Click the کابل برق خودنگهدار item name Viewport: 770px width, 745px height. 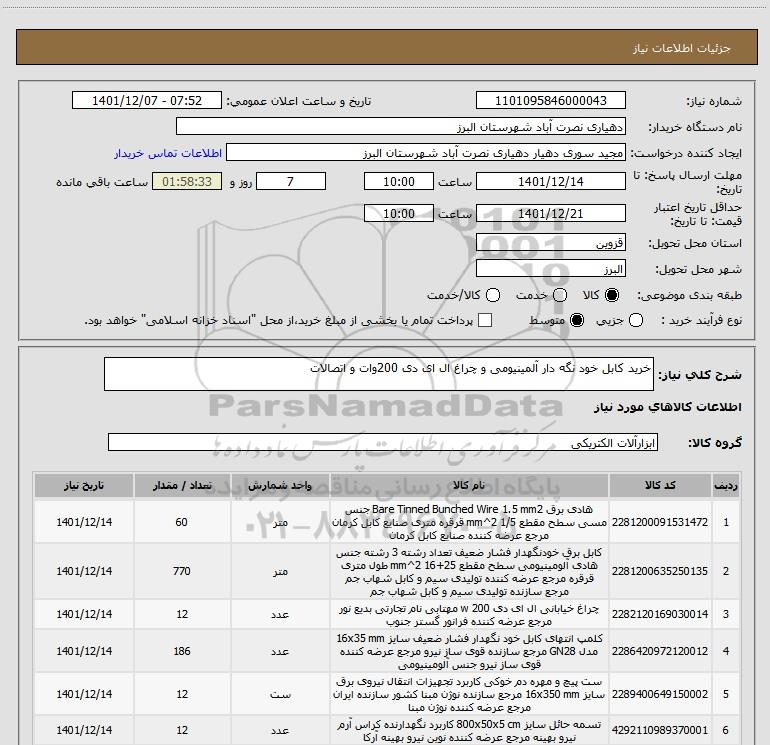[x=469, y=572]
